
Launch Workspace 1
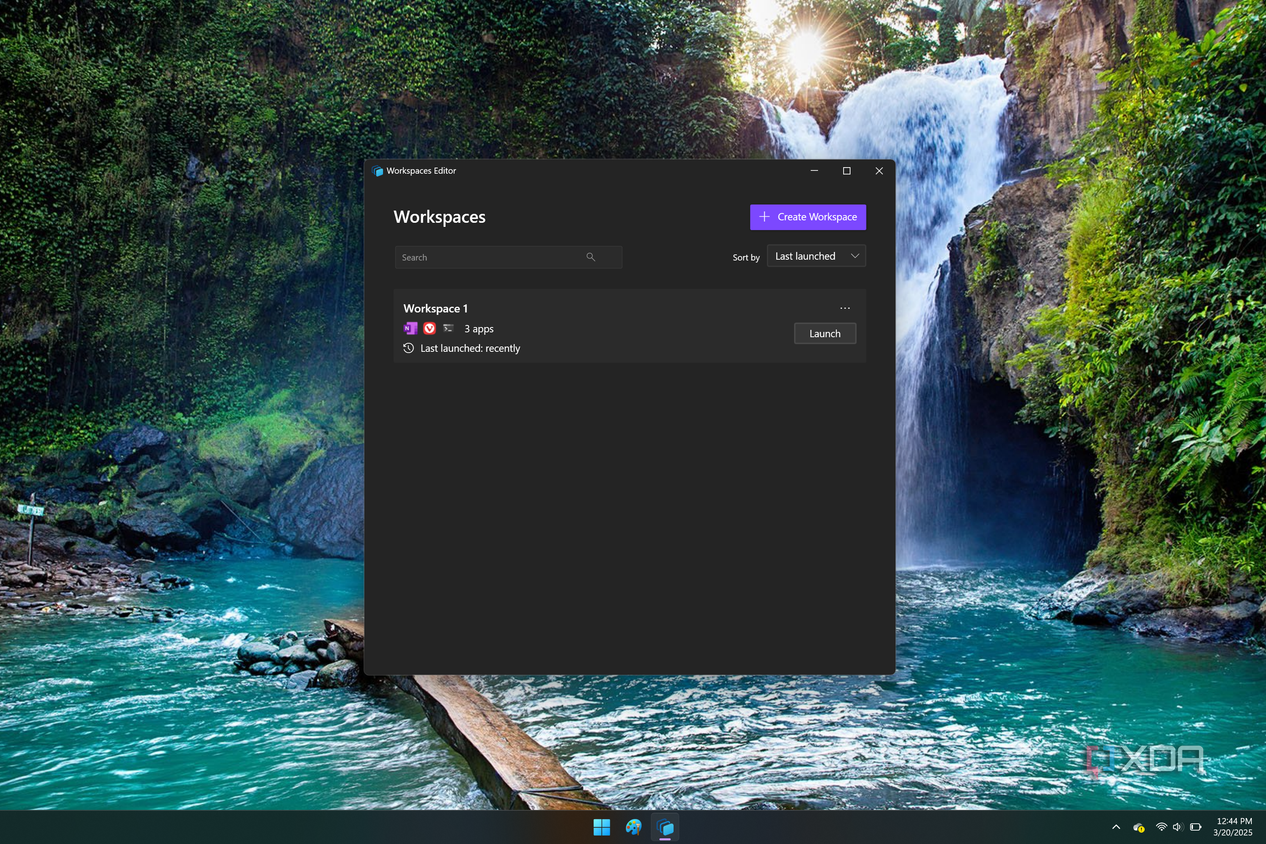(825, 333)
